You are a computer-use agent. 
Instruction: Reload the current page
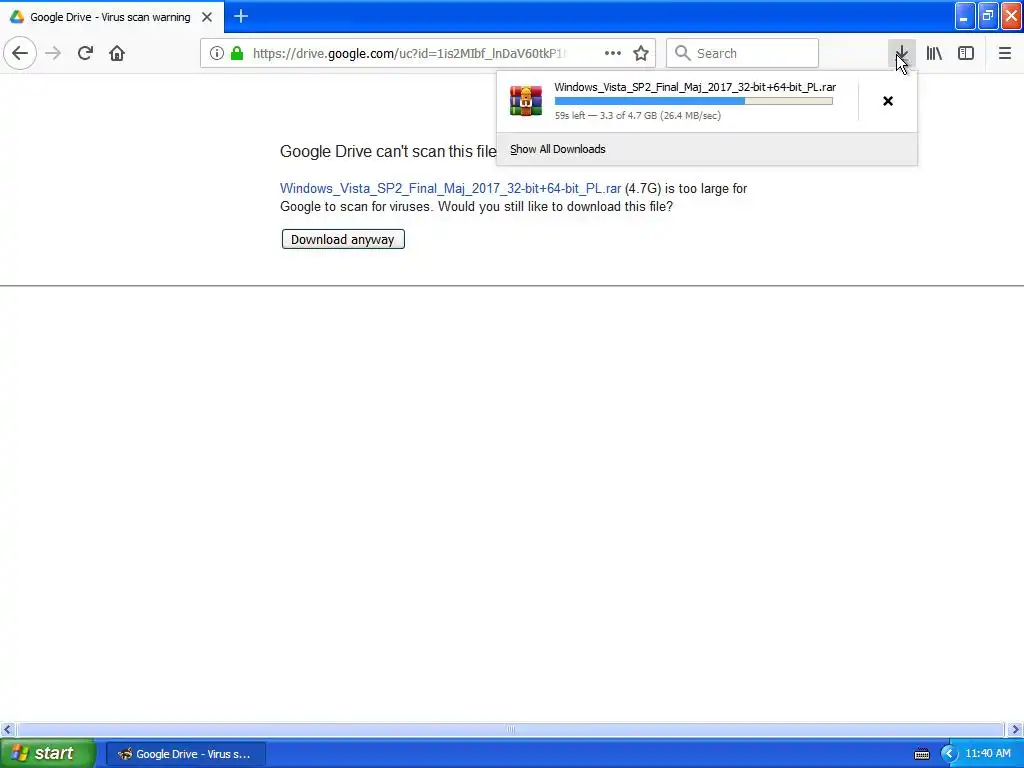click(85, 53)
